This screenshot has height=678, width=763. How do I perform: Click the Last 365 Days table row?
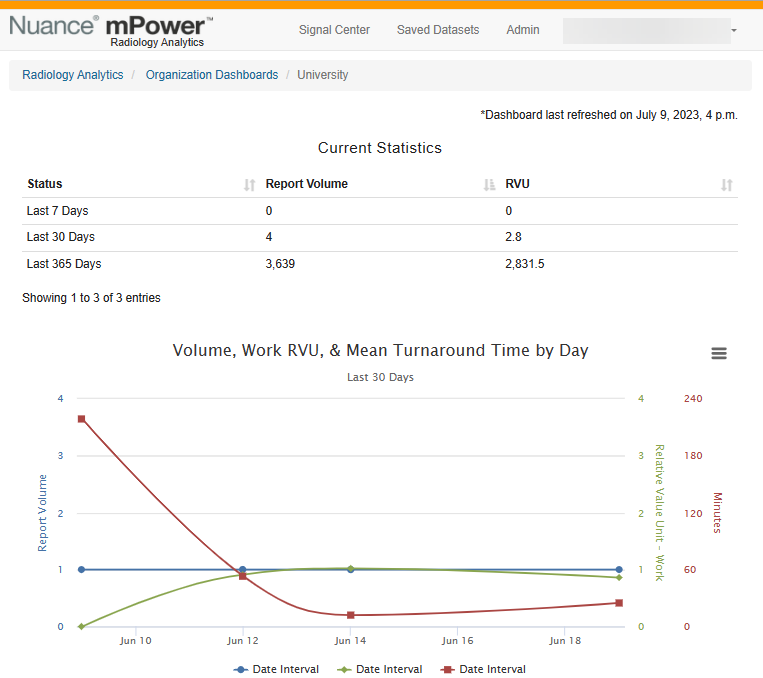point(380,264)
